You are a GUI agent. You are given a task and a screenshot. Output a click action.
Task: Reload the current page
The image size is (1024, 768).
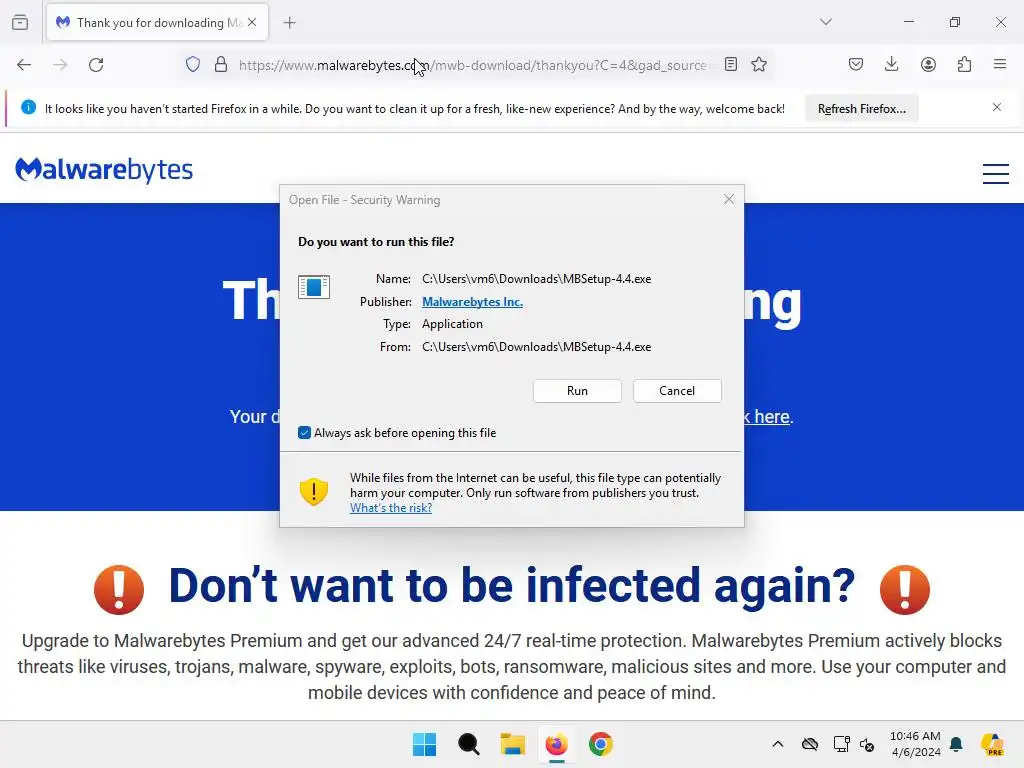[96, 65]
